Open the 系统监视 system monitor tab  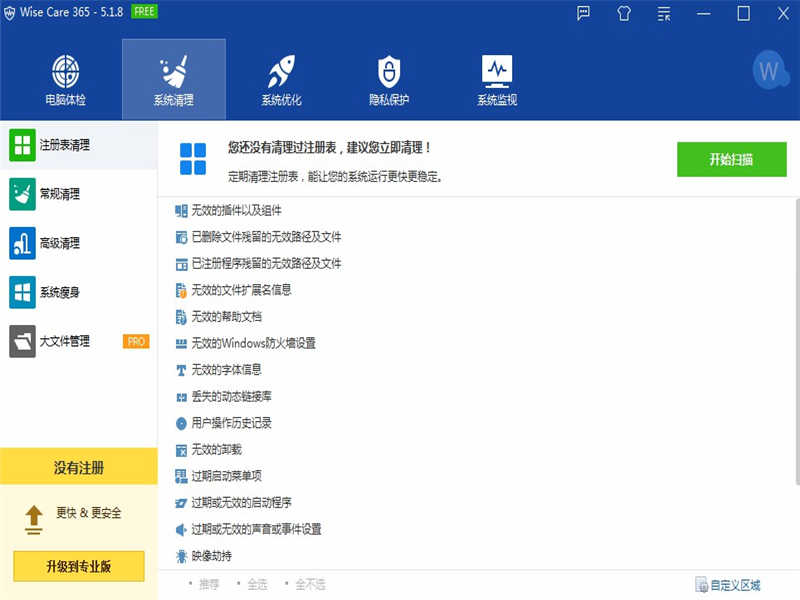pyautogui.click(x=497, y=80)
